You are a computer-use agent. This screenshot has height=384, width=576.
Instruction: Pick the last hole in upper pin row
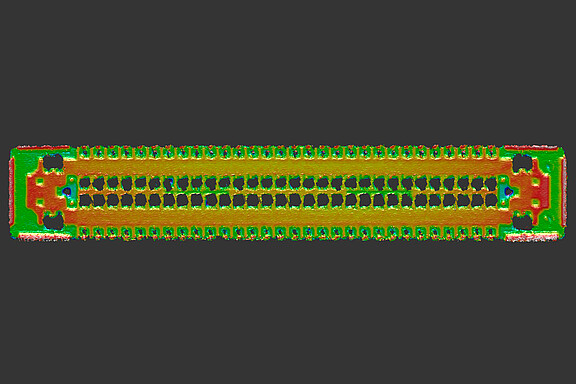tap(491, 183)
